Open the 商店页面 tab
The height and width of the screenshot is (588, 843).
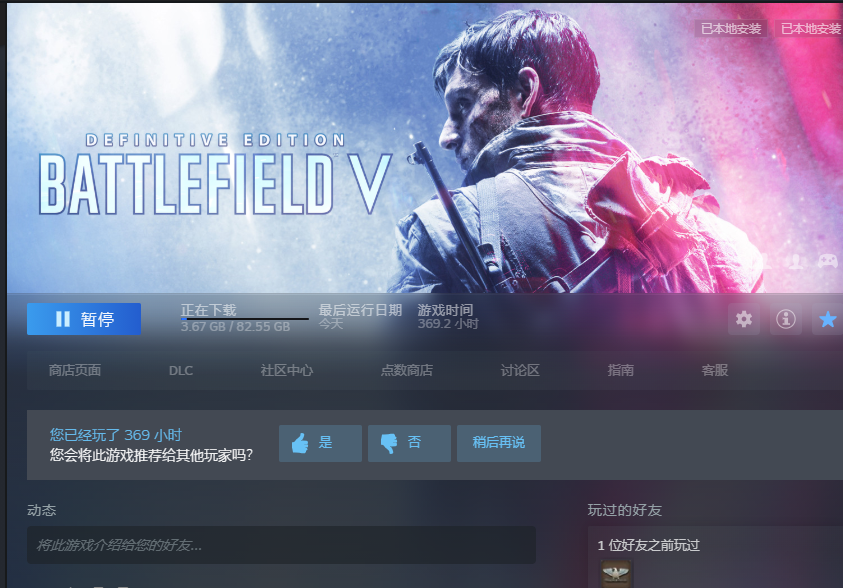point(75,370)
